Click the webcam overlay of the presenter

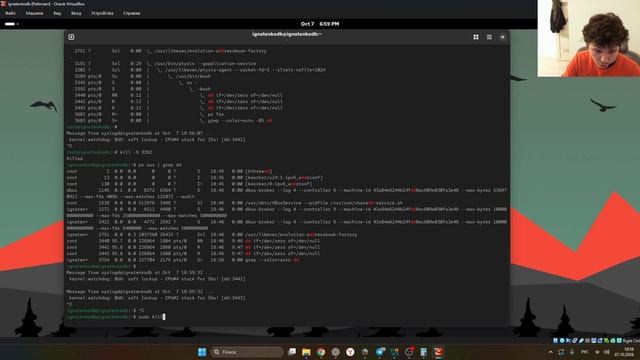(x=589, y=38)
